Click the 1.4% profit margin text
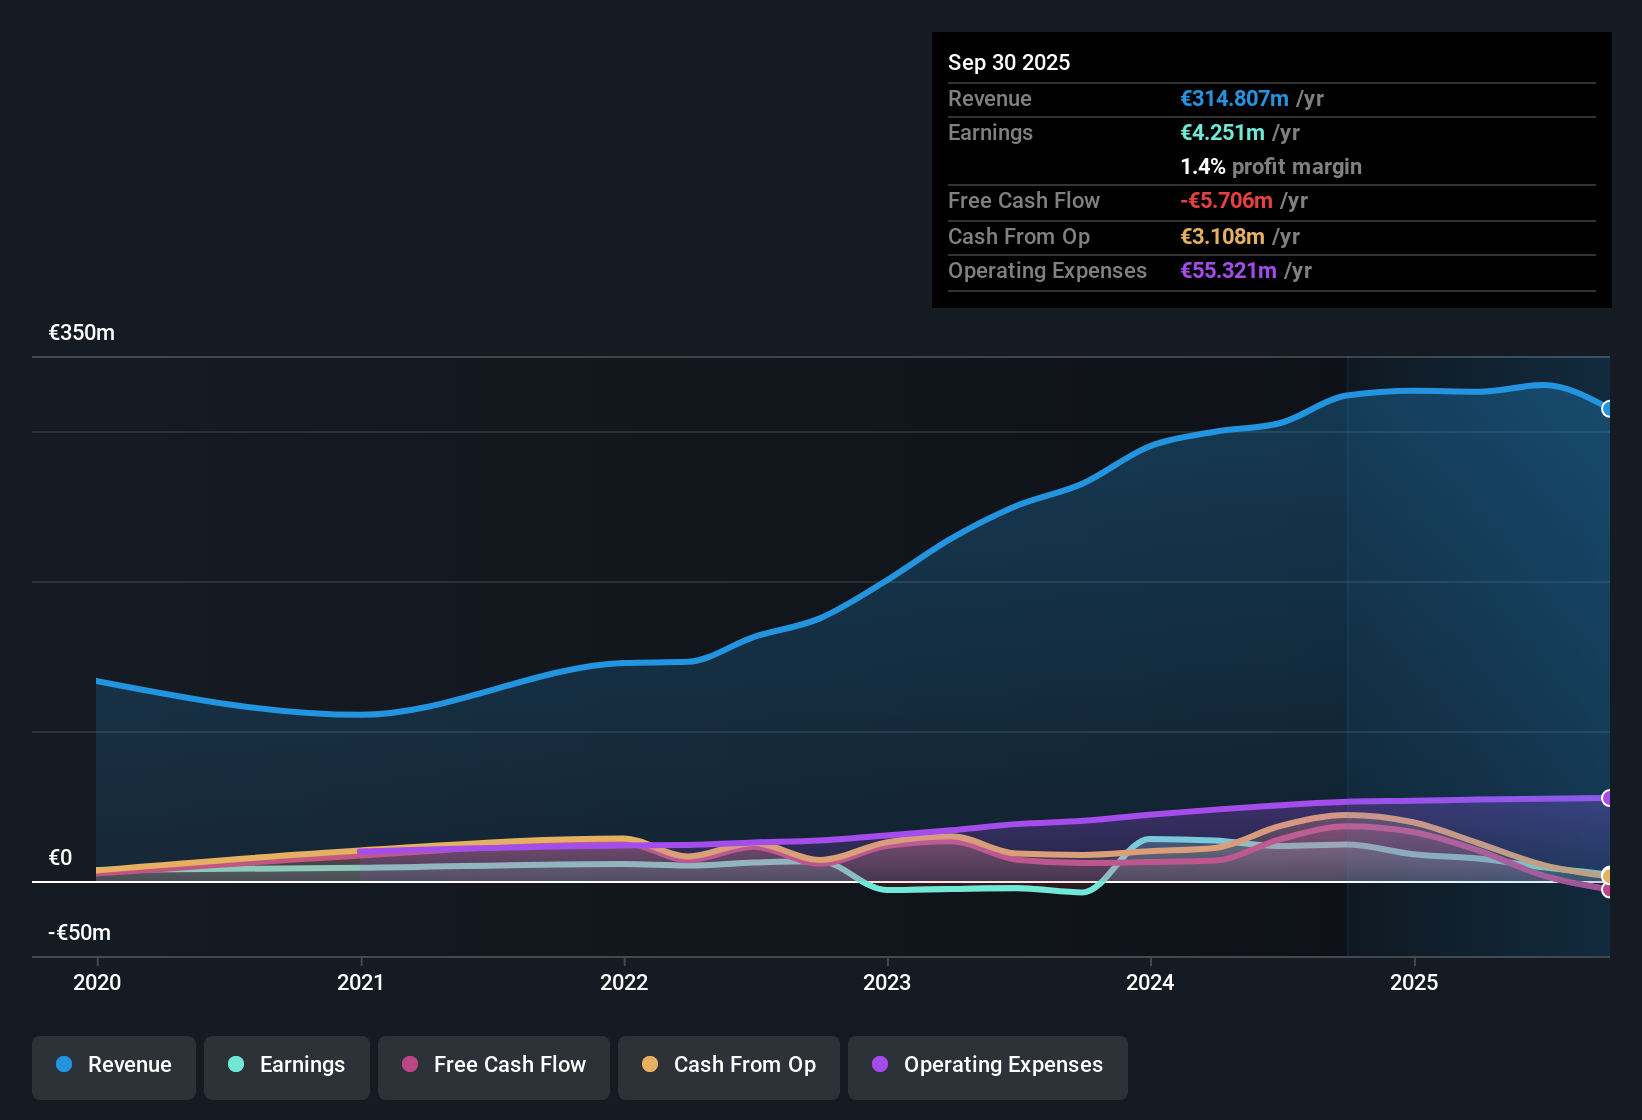 click(x=1271, y=167)
